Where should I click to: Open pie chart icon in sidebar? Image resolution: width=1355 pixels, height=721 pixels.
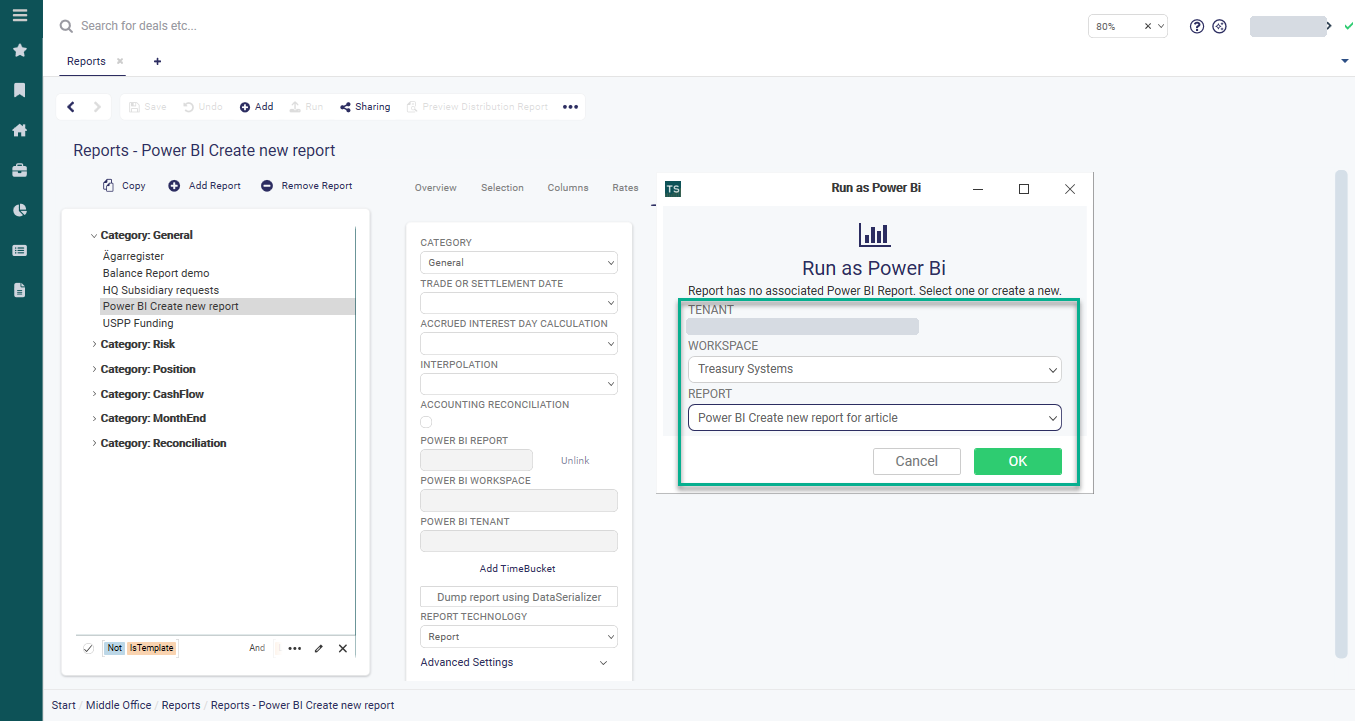[20, 210]
